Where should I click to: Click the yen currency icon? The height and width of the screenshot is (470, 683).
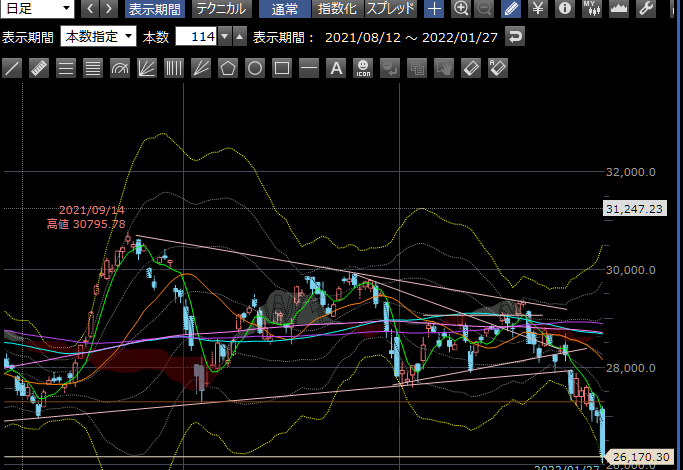(x=538, y=9)
